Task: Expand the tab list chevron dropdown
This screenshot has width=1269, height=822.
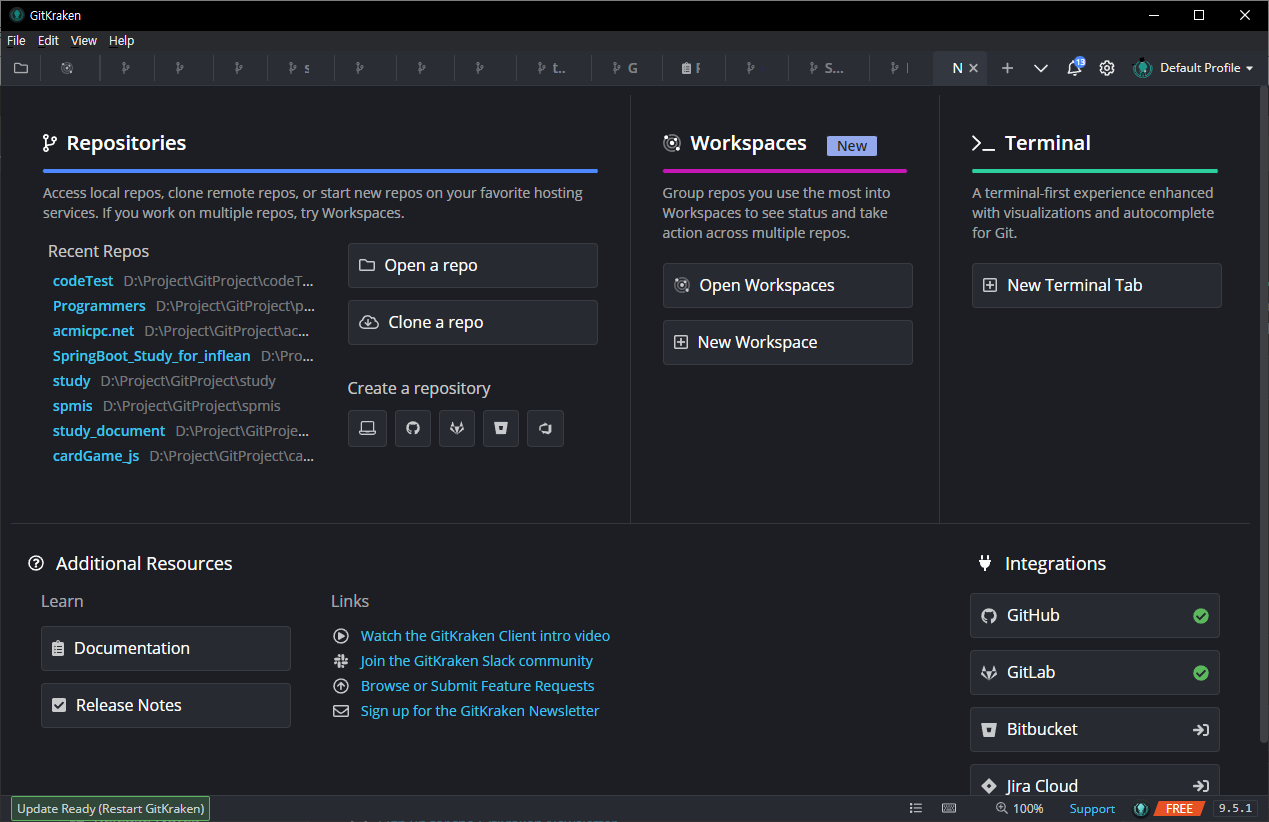Action: pyautogui.click(x=1040, y=68)
